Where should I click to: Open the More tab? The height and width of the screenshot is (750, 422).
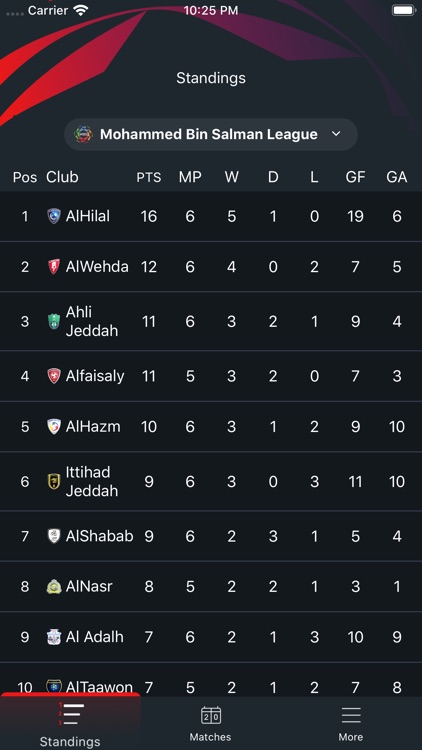coord(351,723)
